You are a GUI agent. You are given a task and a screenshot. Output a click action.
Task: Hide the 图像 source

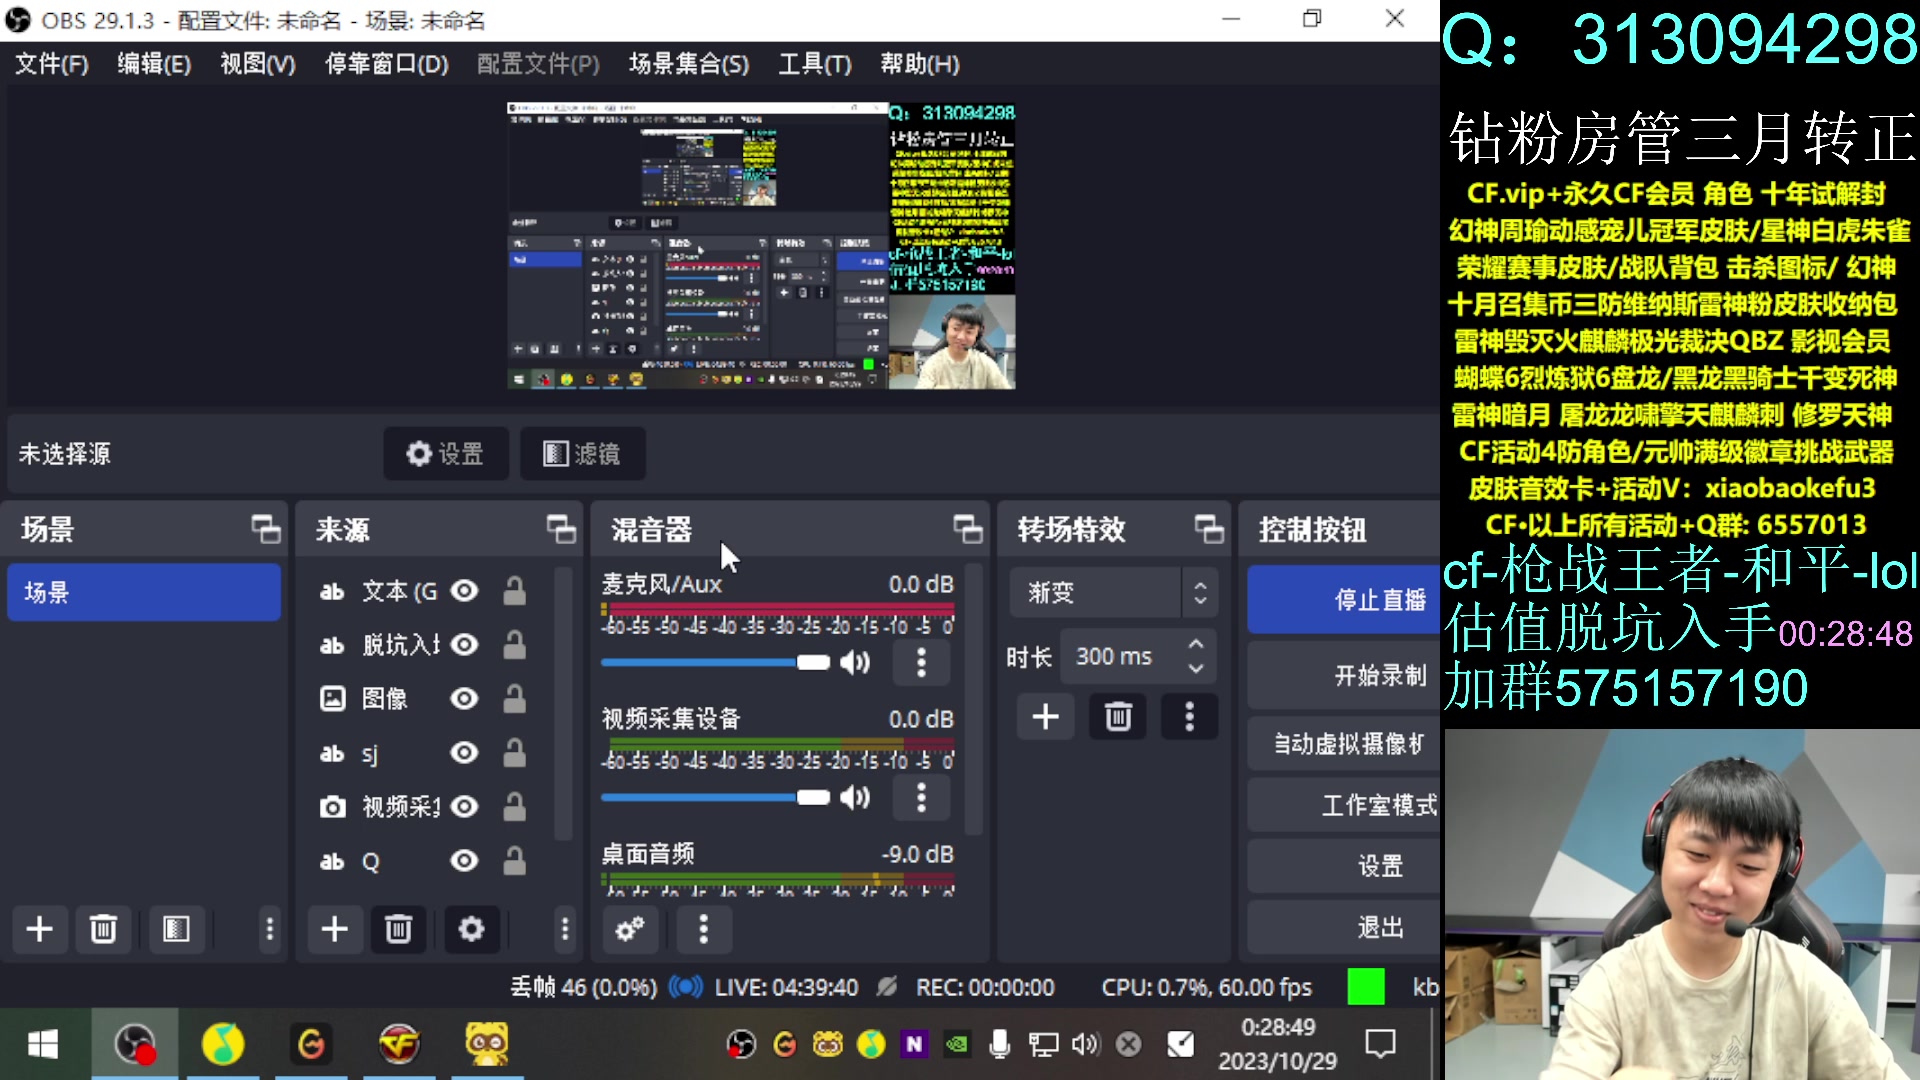[464, 699]
